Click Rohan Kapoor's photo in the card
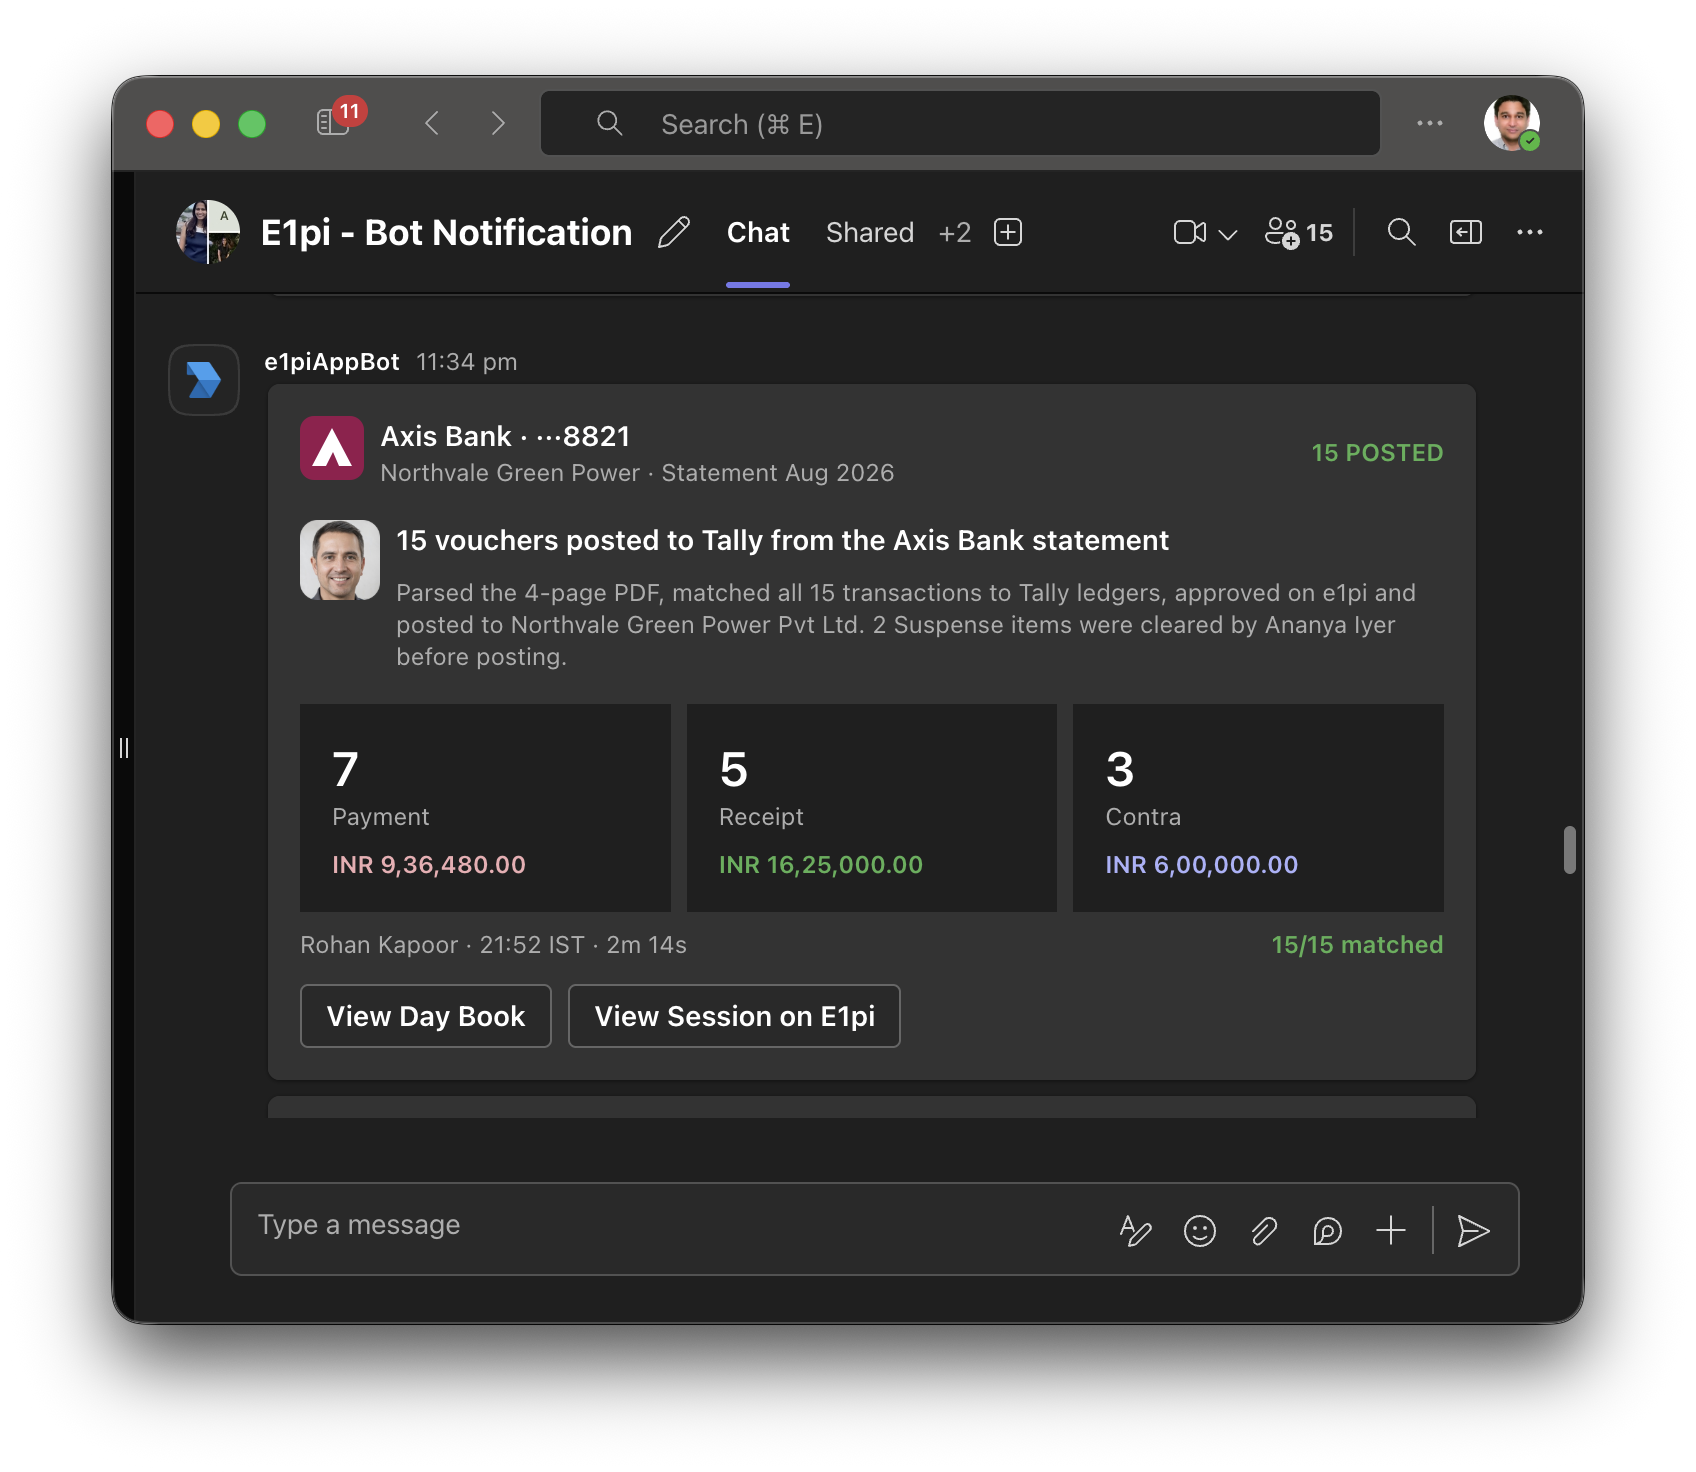The width and height of the screenshot is (1696, 1472). pyautogui.click(x=340, y=560)
